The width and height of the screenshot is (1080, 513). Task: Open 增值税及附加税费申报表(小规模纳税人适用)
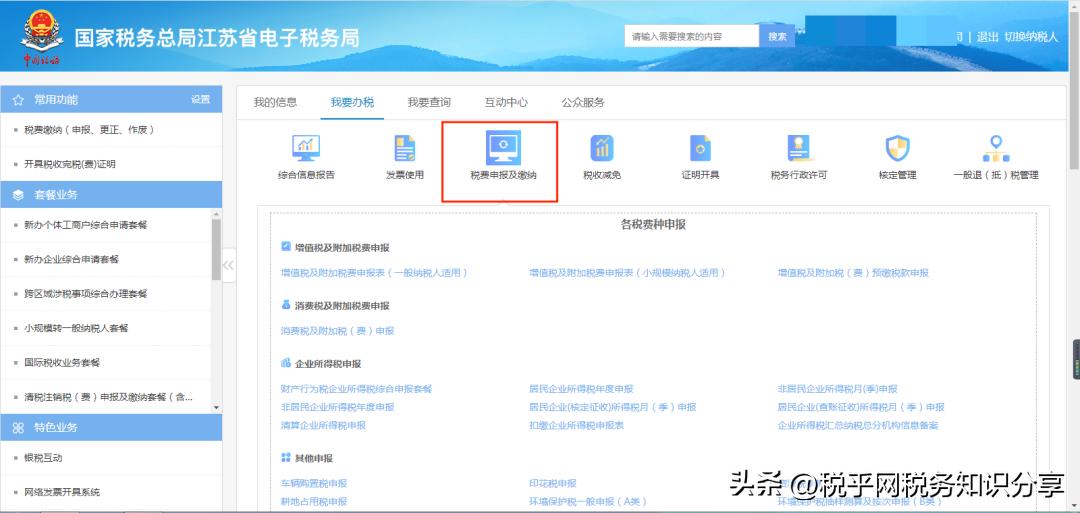pyautogui.click(x=627, y=273)
